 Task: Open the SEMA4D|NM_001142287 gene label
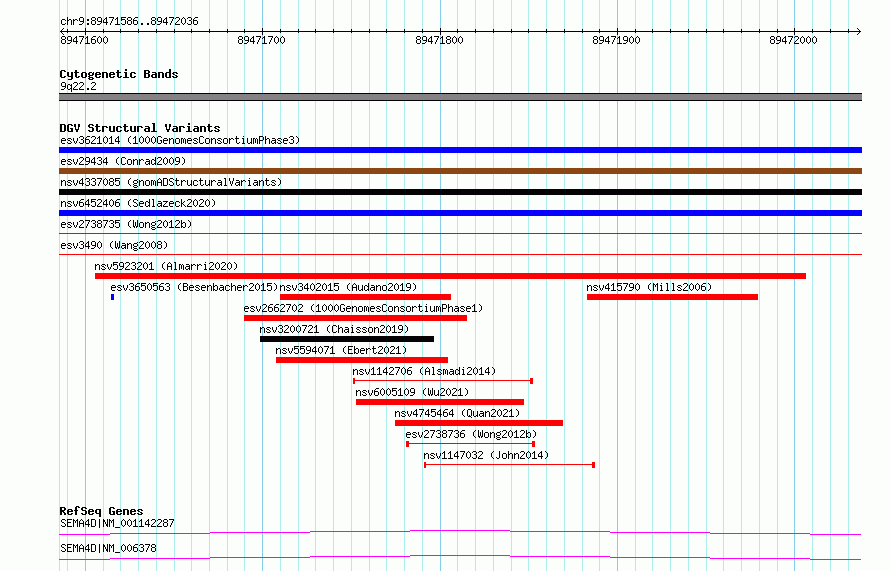pyautogui.click(x=117, y=523)
